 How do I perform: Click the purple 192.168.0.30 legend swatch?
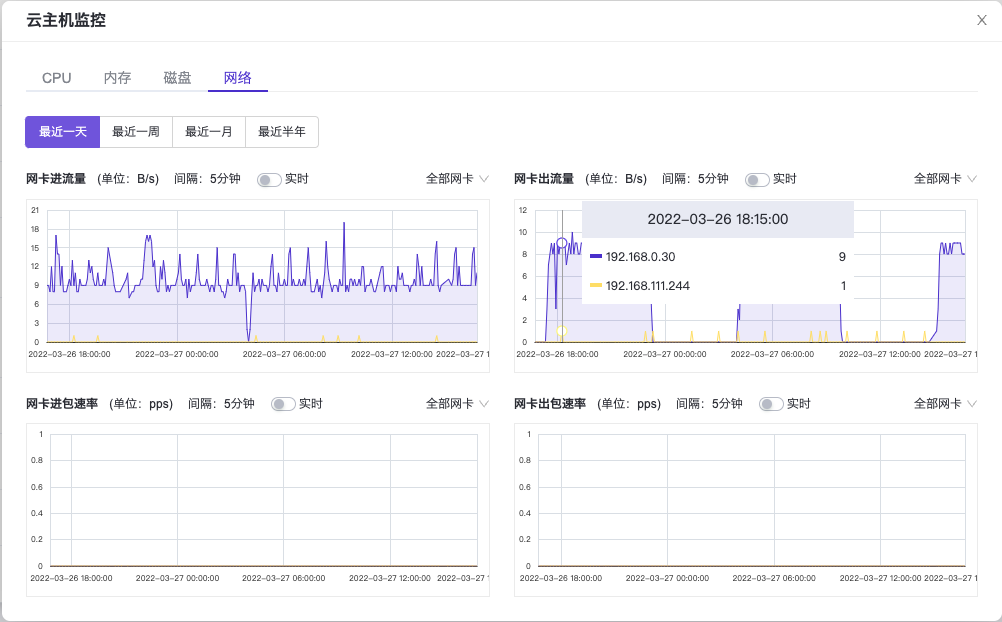(x=596, y=257)
